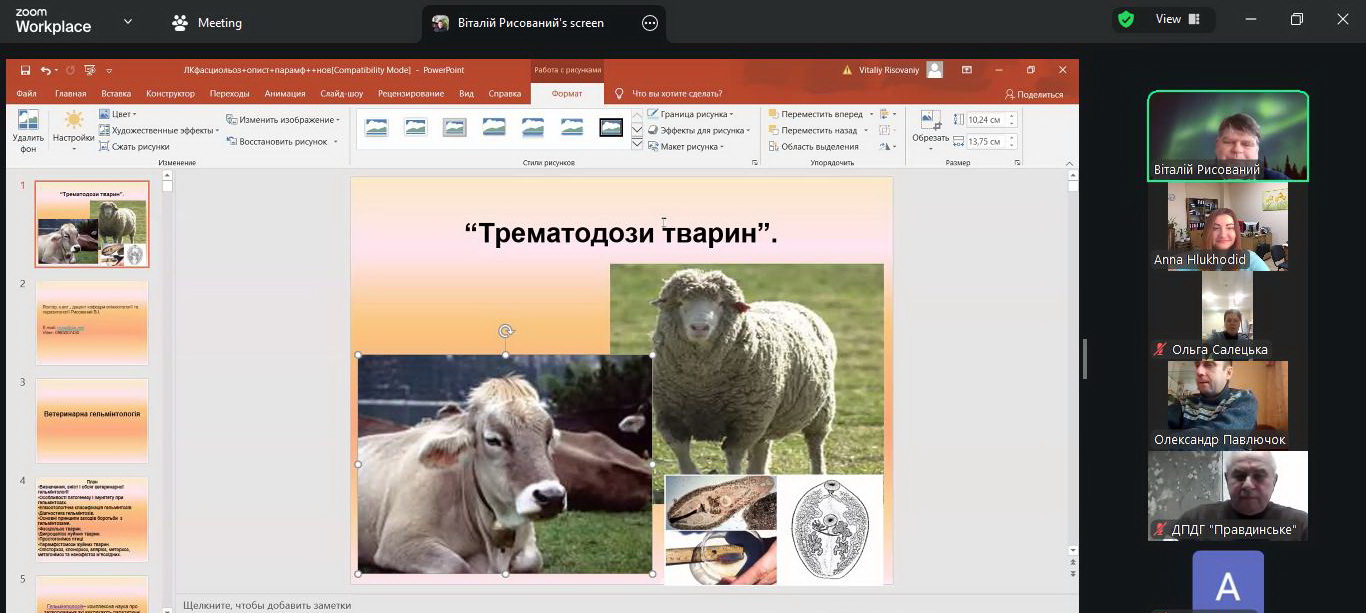Select the black-framed picture style thumbnail
The width and height of the screenshot is (1366, 613).
click(x=611, y=127)
